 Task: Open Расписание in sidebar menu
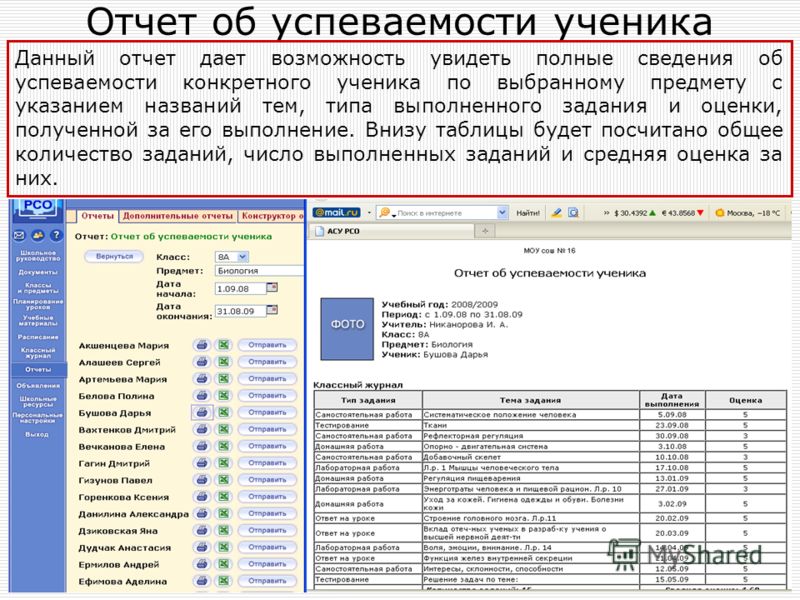[x=38, y=337]
